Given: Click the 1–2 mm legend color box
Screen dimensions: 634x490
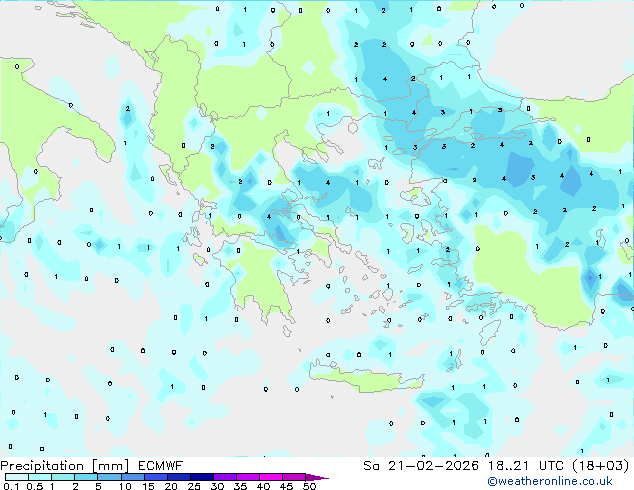Looking at the screenshot, I should (63, 477).
